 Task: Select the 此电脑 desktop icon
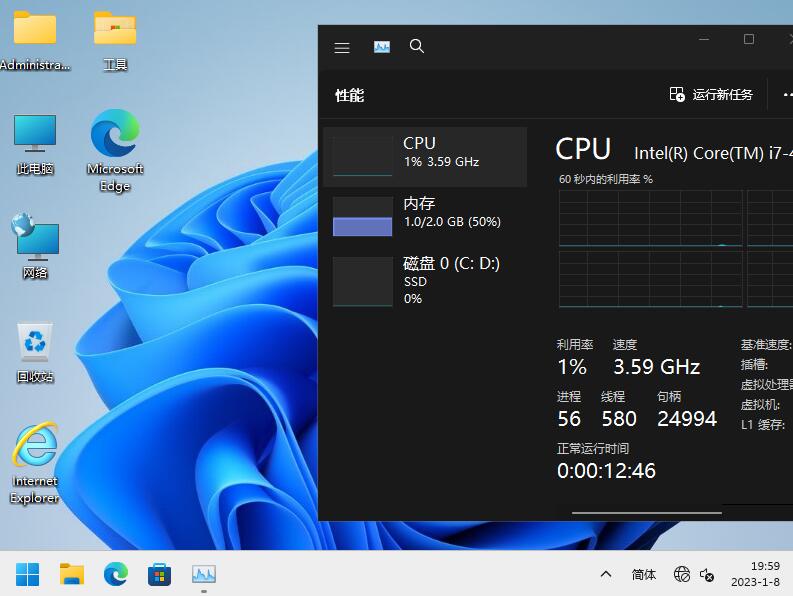click(35, 144)
